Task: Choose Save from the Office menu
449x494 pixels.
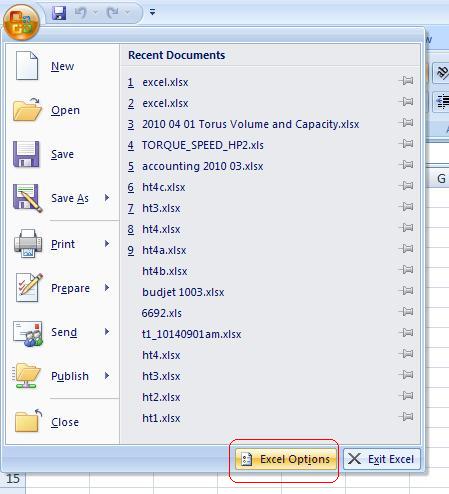Action: pyautogui.click(x=63, y=154)
